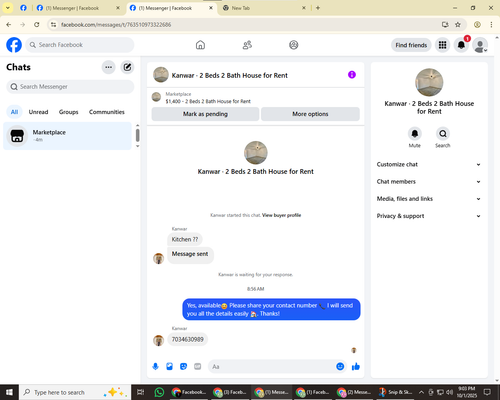Click Mark as pending button
Viewport: 500px width, 400px height.
click(x=205, y=114)
